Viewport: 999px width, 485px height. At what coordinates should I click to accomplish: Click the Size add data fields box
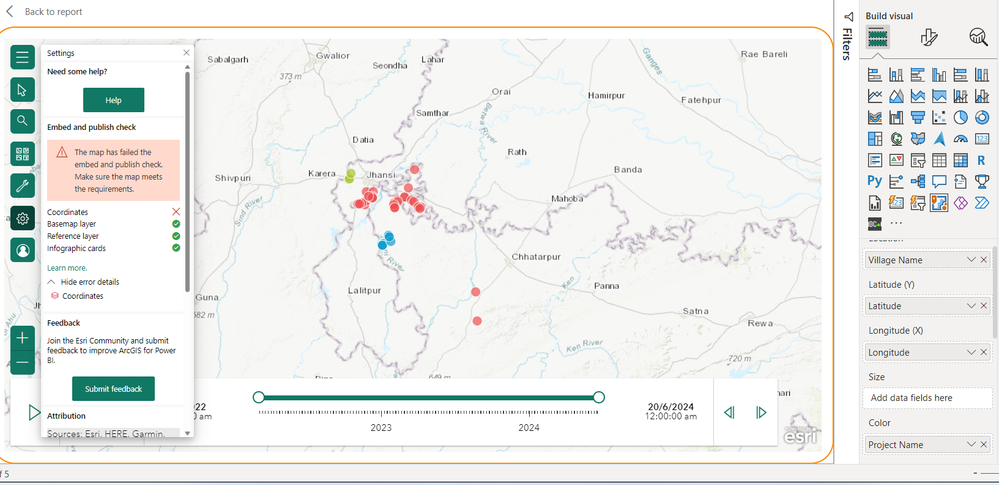click(928, 398)
